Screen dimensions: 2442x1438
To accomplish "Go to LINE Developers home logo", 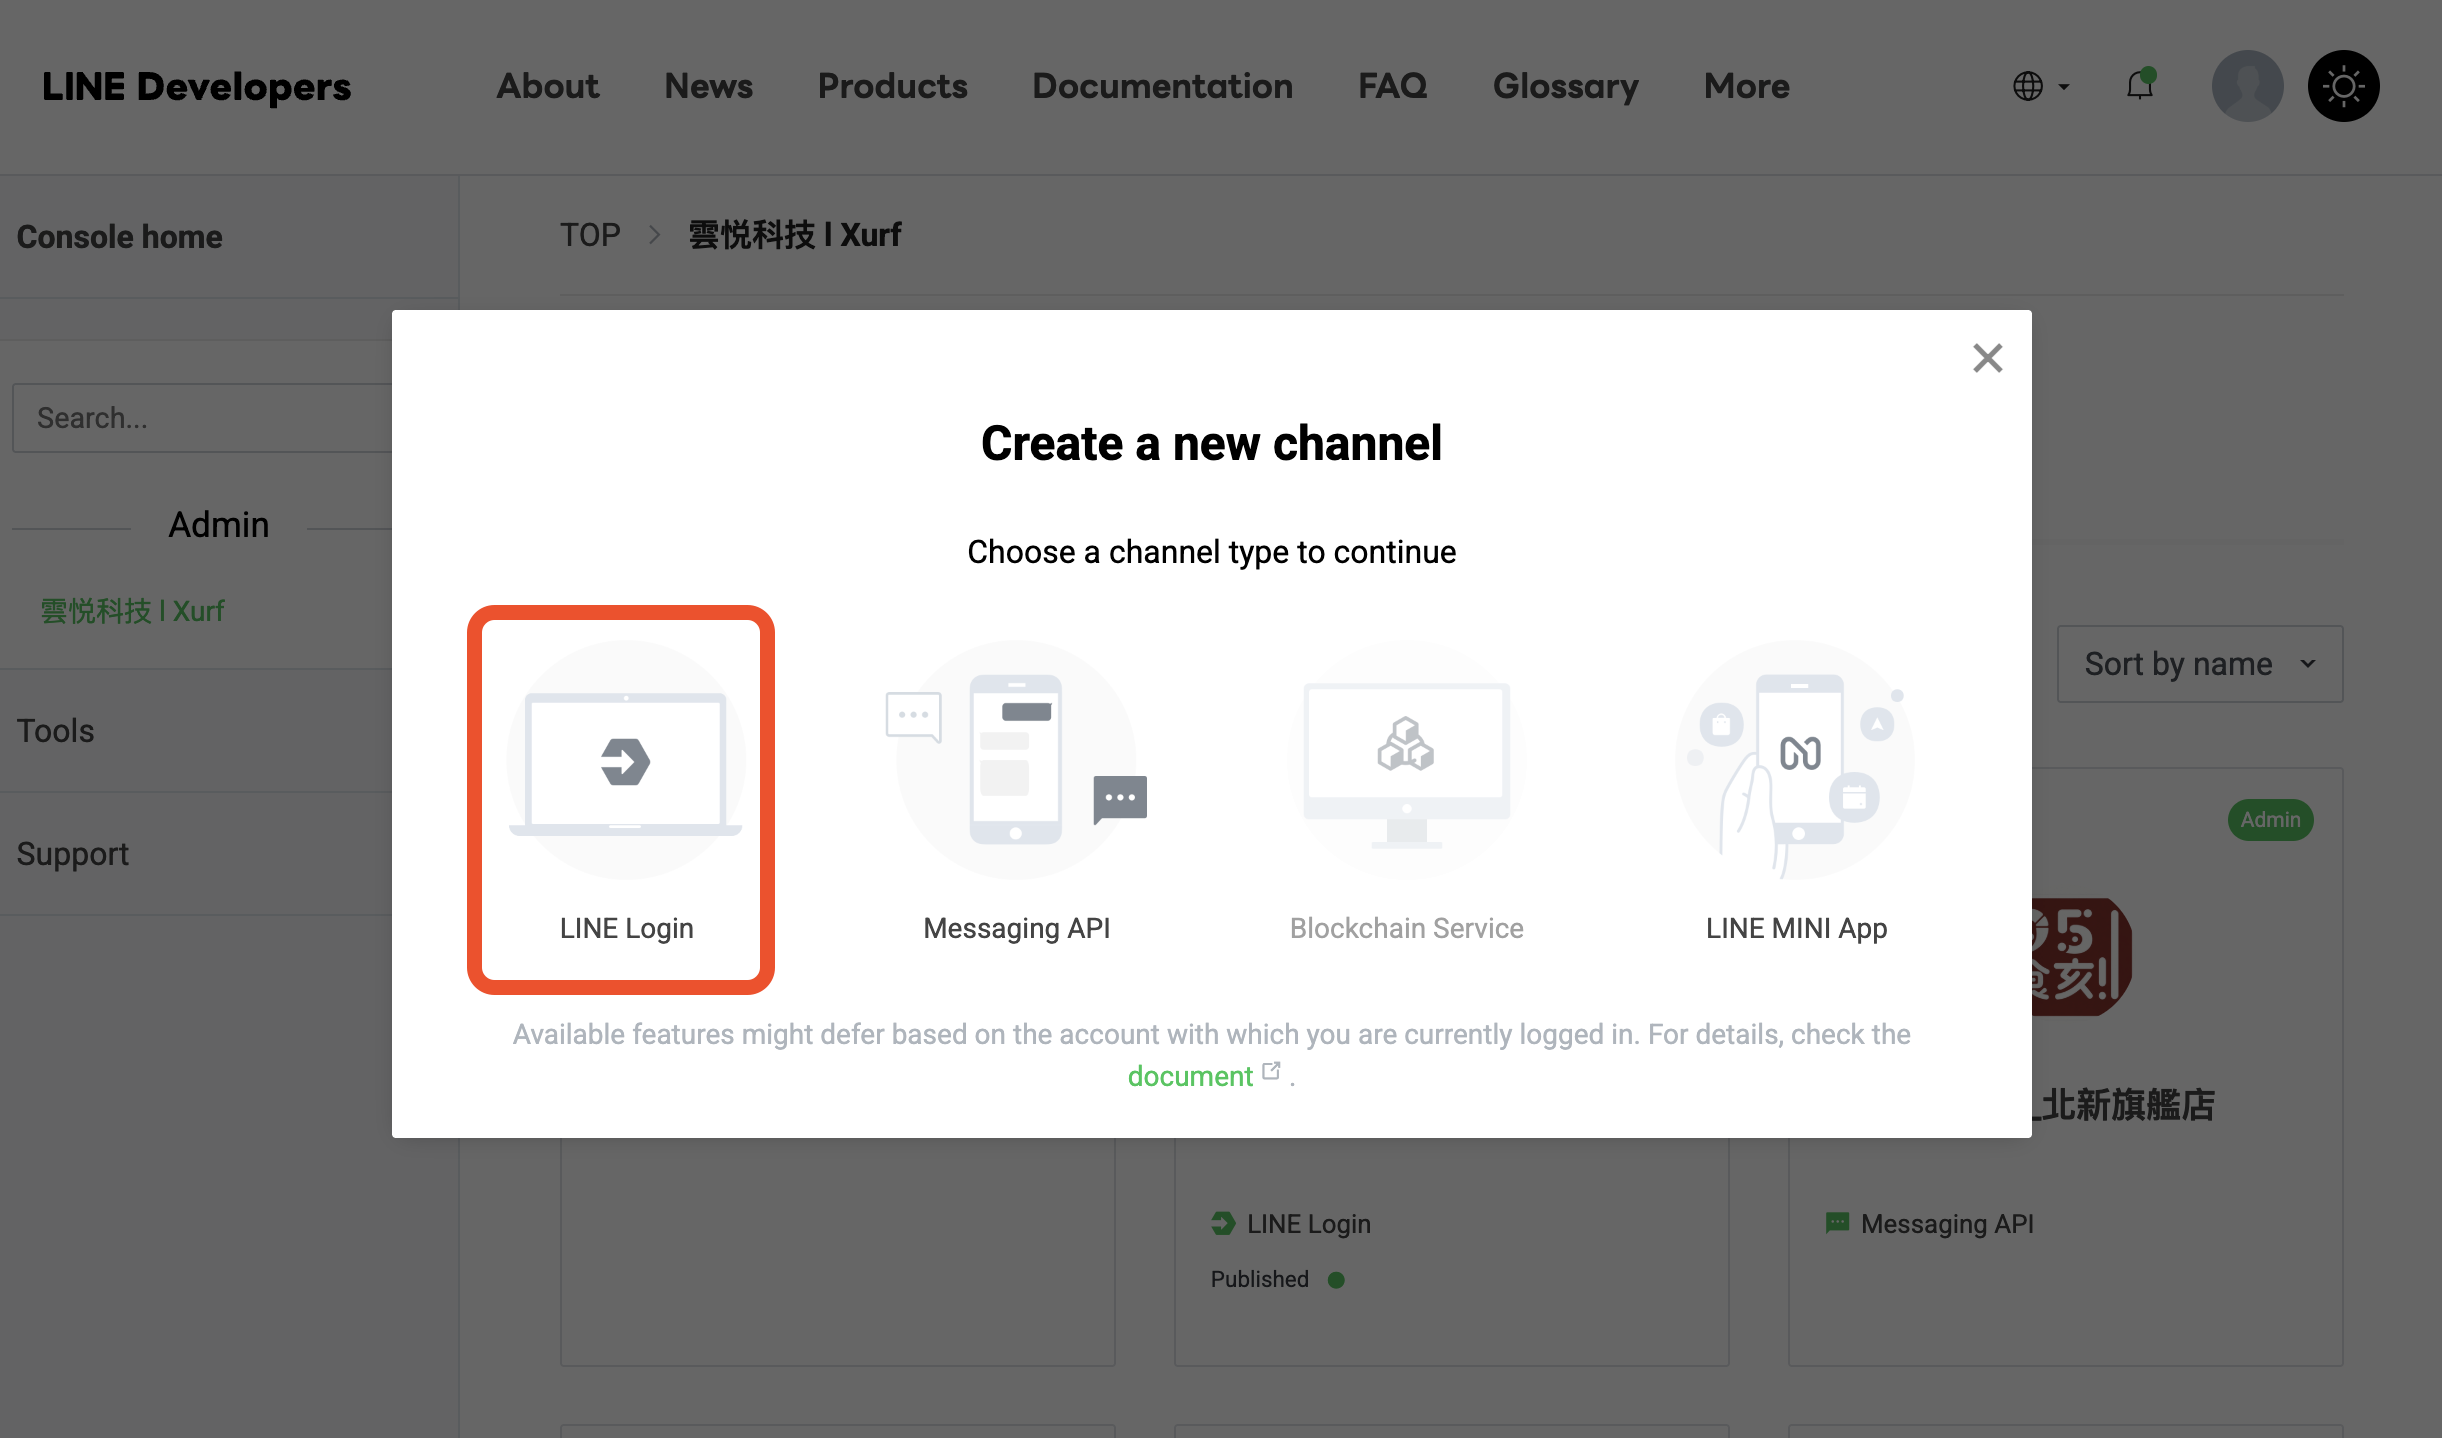I will pyautogui.click(x=196, y=86).
